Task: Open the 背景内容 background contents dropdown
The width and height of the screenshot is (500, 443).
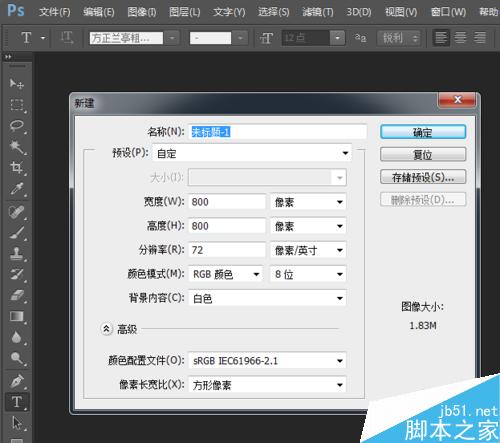Action: pyautogui.click(x=267, y=298)
